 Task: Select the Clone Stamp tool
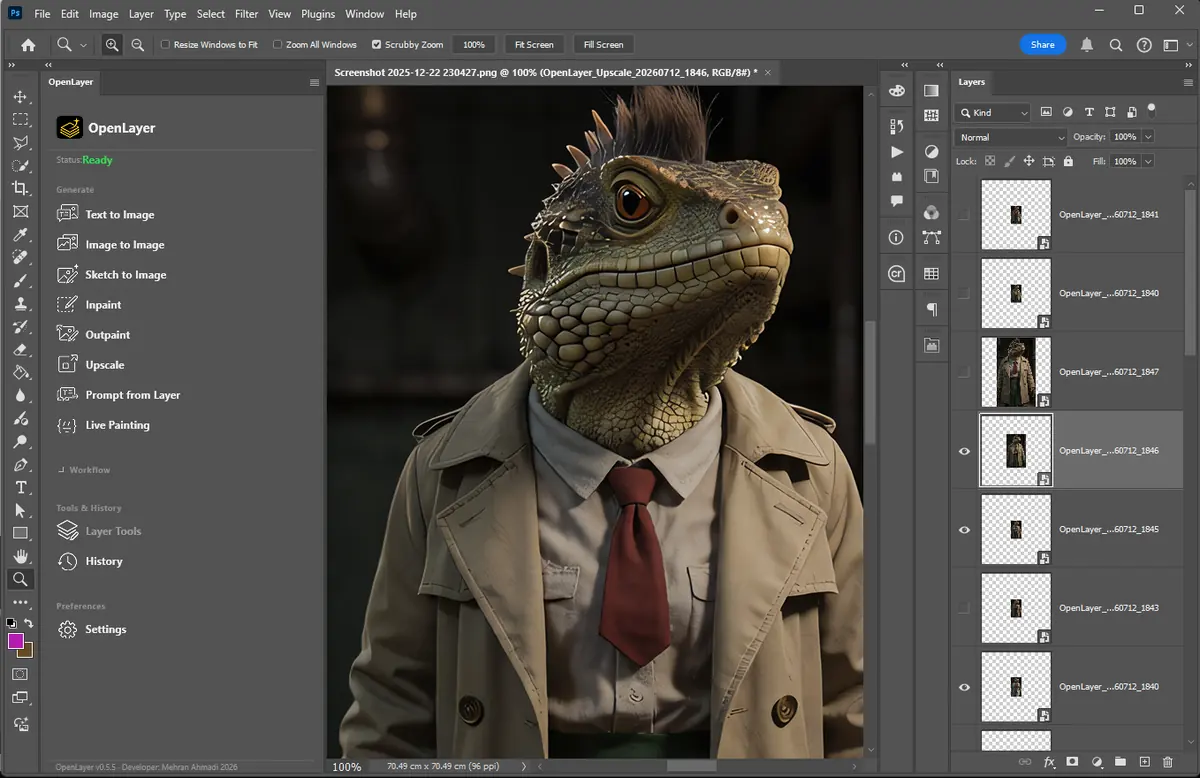(x=20, y=304)
